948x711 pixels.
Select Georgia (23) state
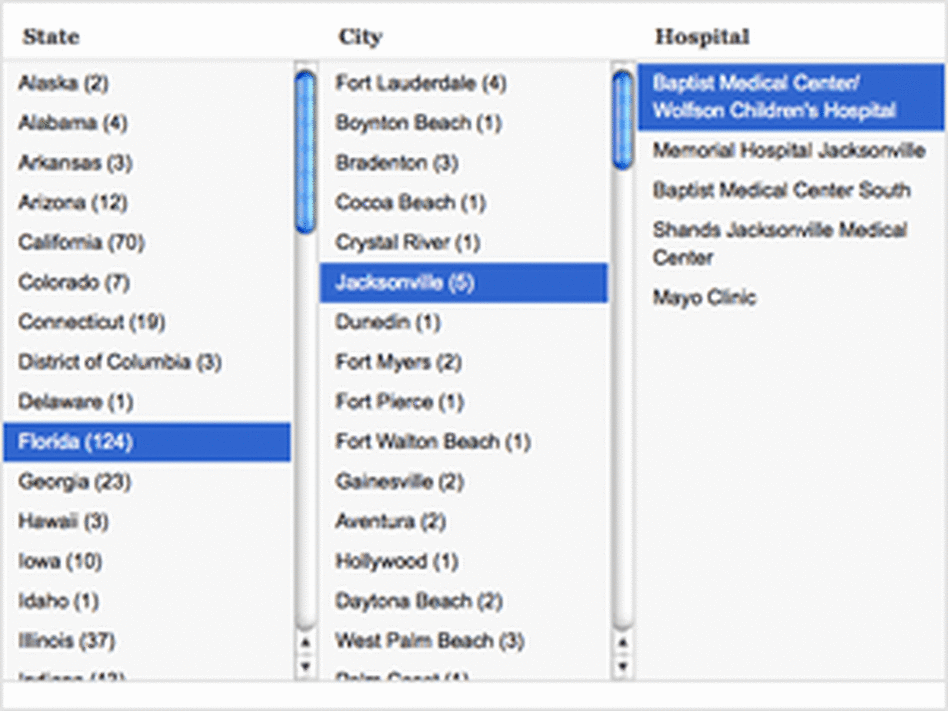147,482
